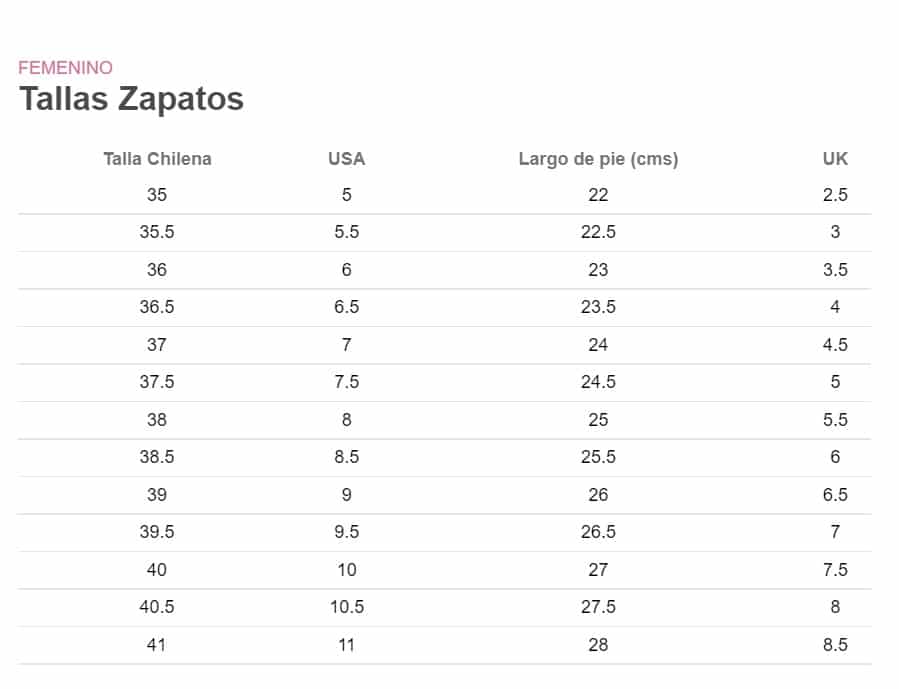This screenshot has width=899, height=689.
Task: Select the UK column header
Action: (x=835, y=159)
